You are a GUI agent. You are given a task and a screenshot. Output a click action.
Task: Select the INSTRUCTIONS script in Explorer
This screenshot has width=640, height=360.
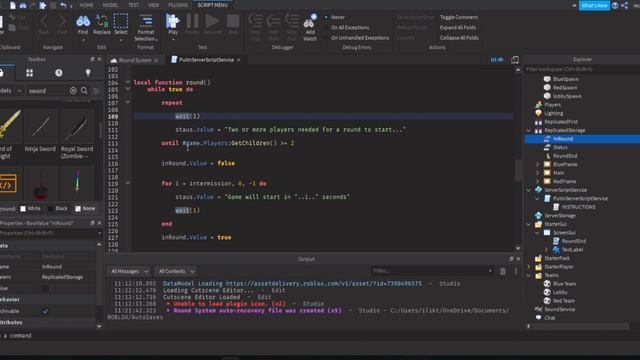pyautogui.click(x=578, y=207)
